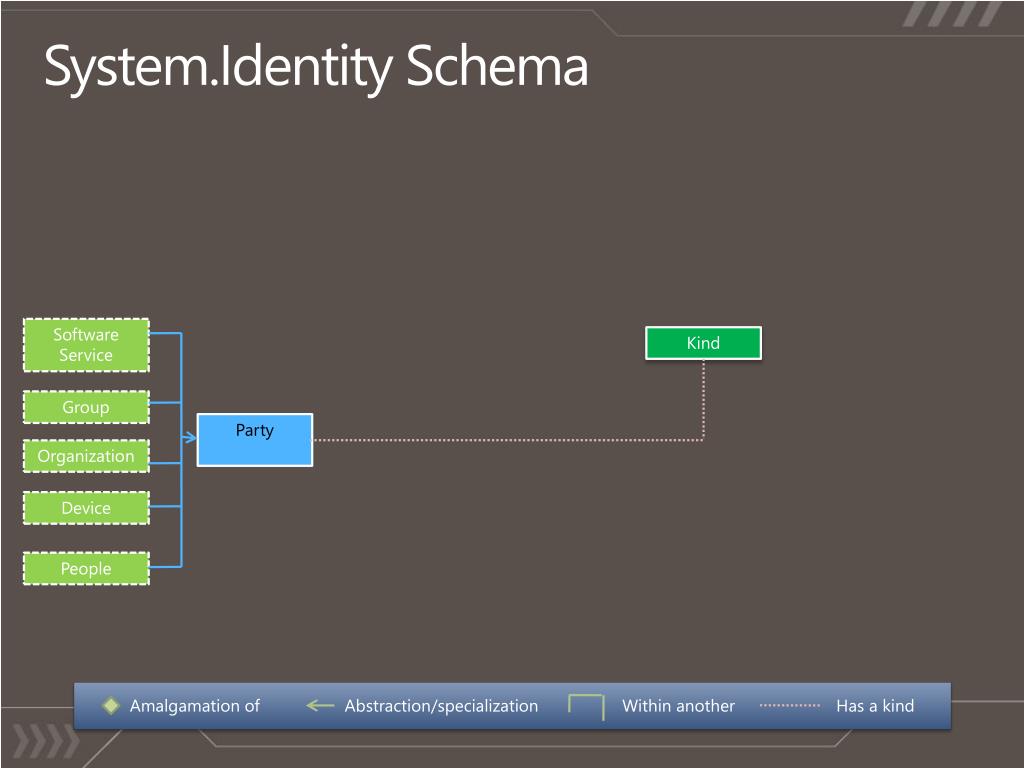Click the diamond Amalgamation icon in legend
1024x768 pixels.
(111, 705)
